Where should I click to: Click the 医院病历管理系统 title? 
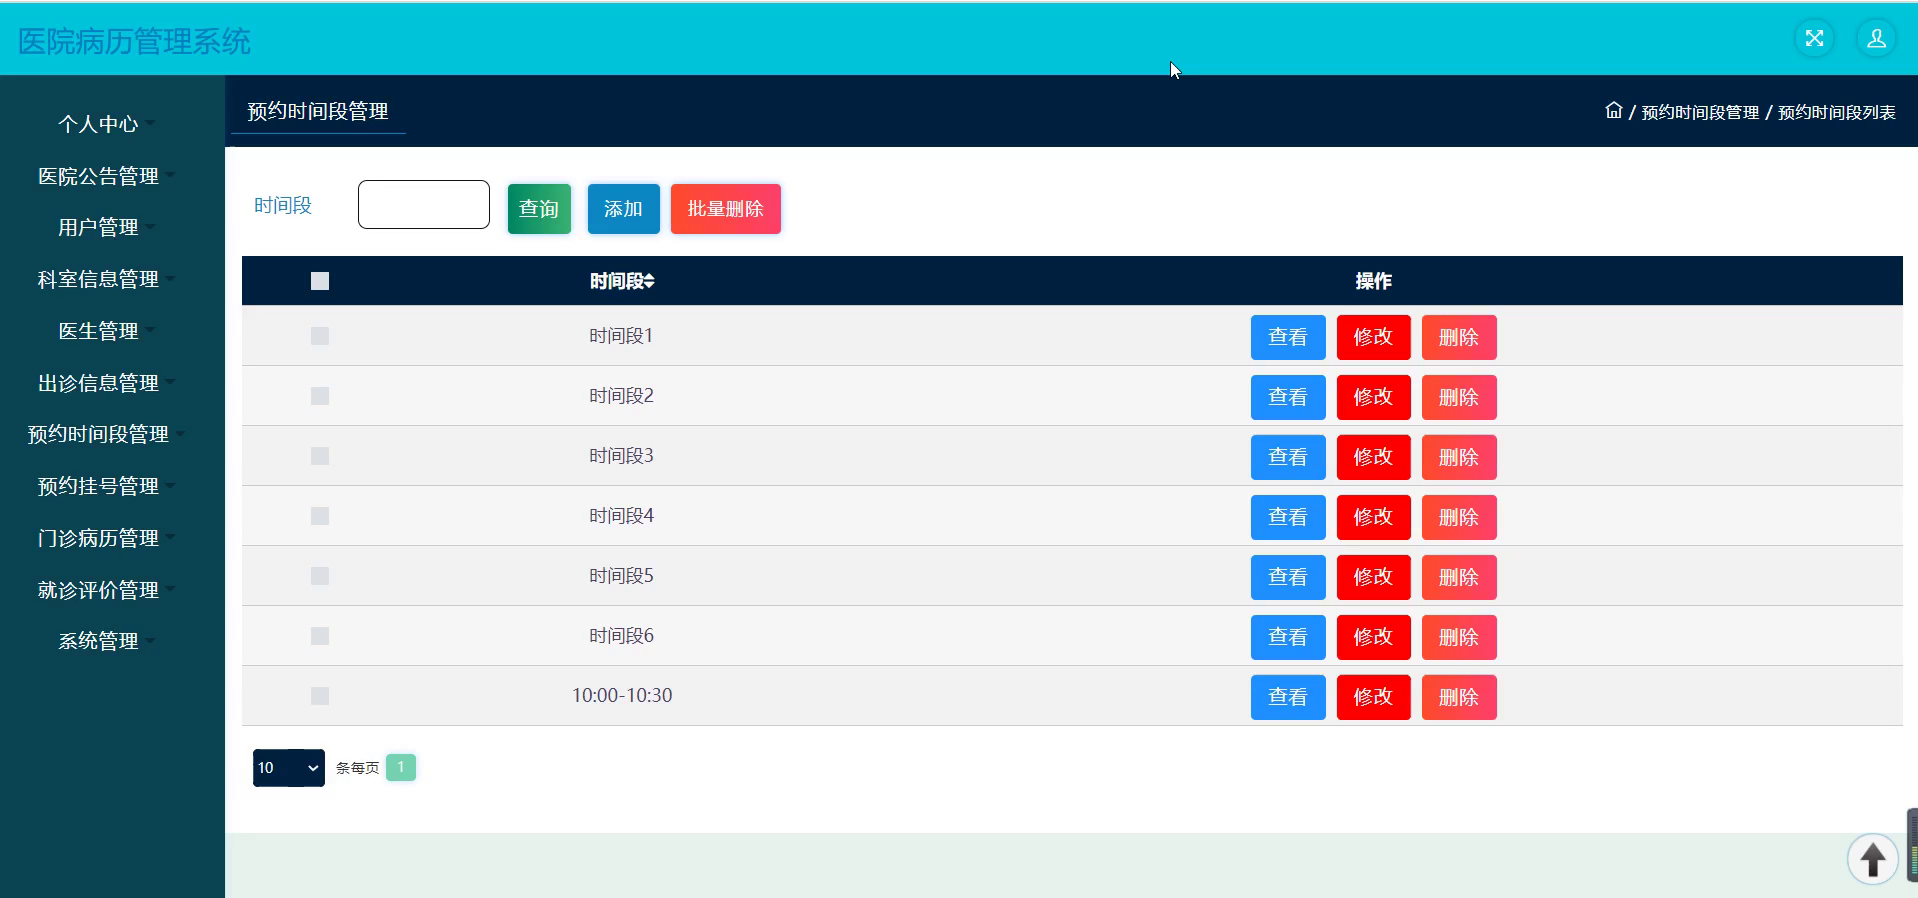[134, 41]
